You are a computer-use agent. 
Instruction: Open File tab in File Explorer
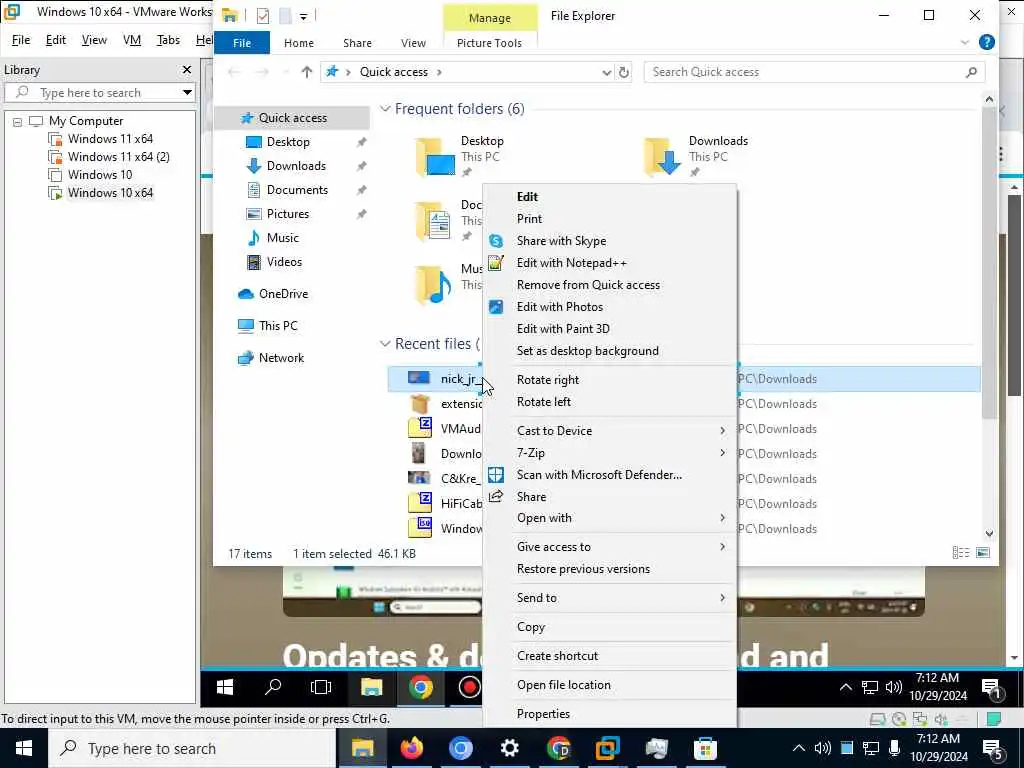click(242, 42)
